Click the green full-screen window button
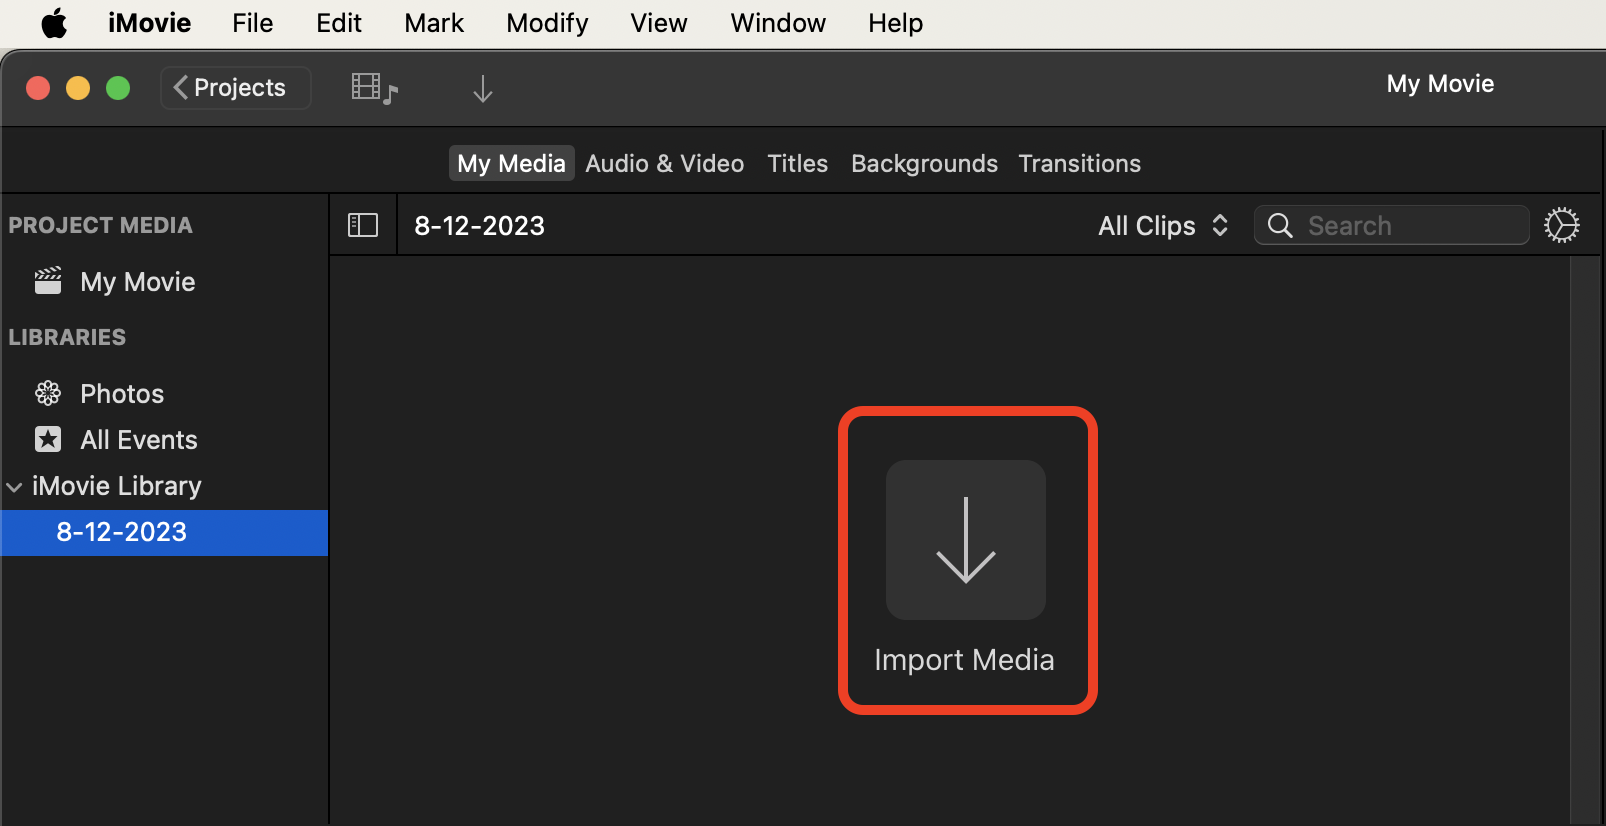 (118, 88)
